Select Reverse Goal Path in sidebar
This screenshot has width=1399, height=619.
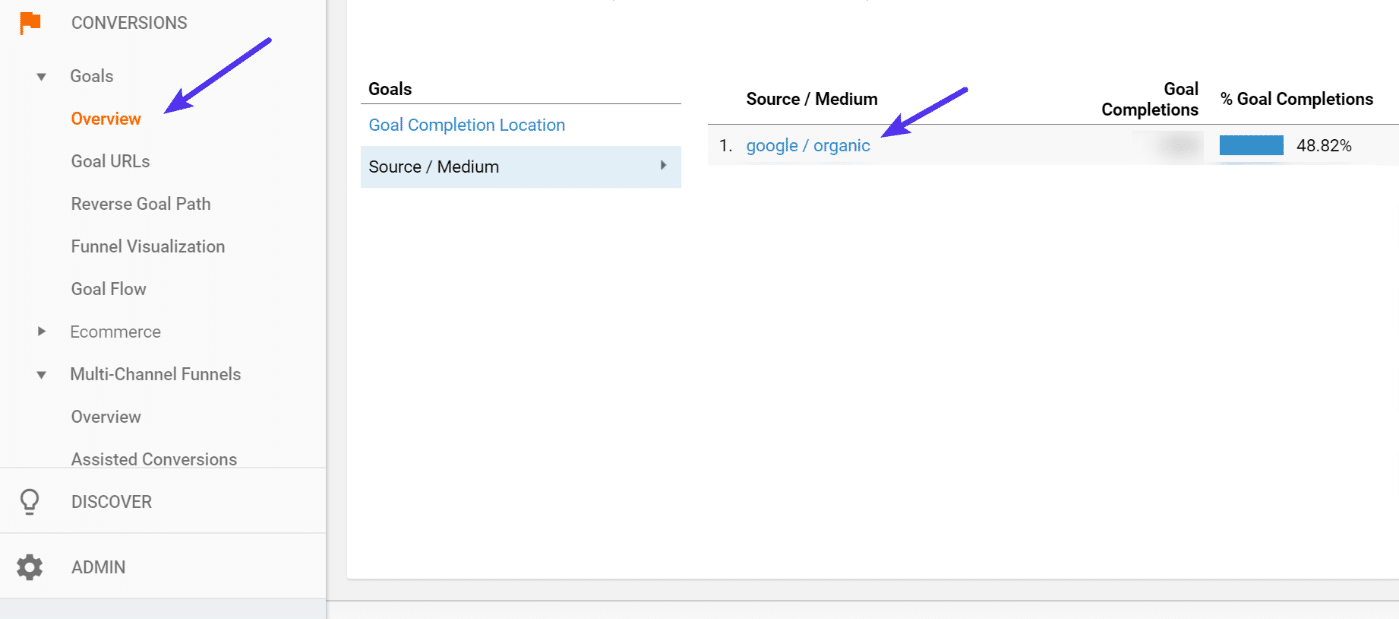[x=141, y=204]
